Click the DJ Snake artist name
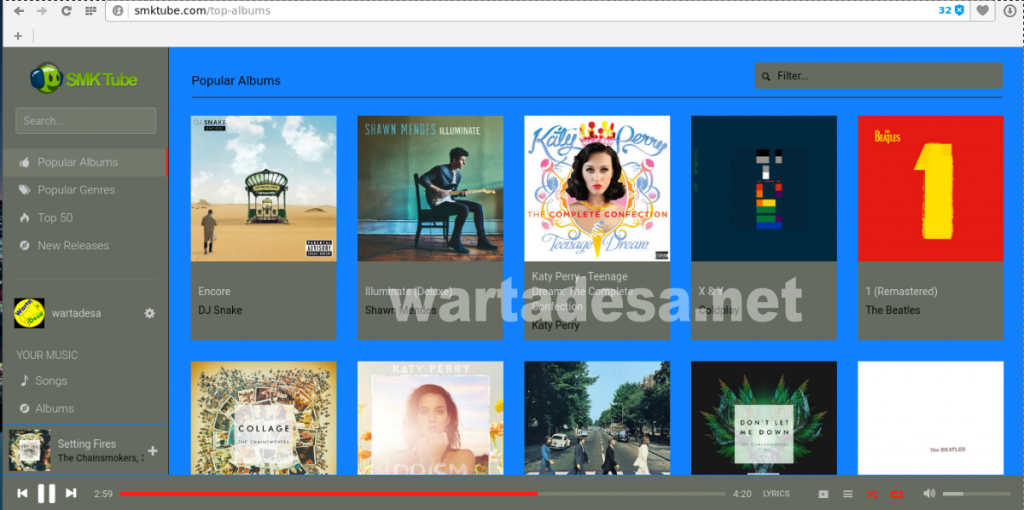 click(220, 310)
